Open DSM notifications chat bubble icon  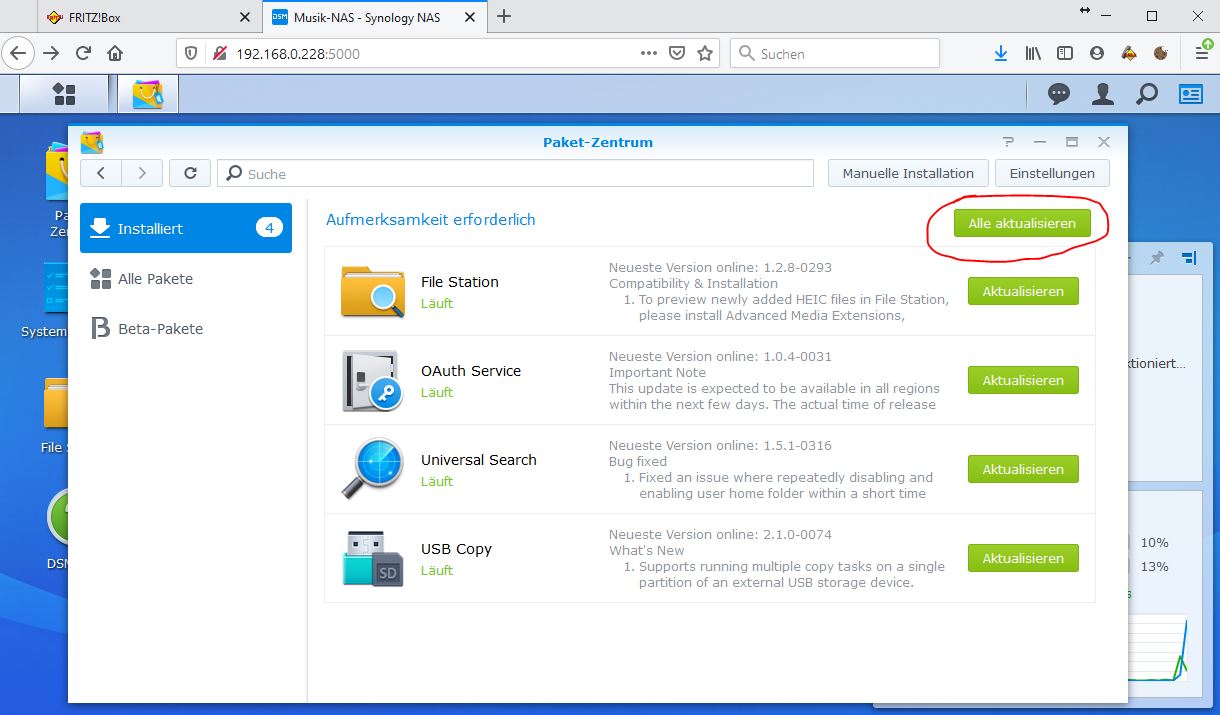pos(1059,94)
